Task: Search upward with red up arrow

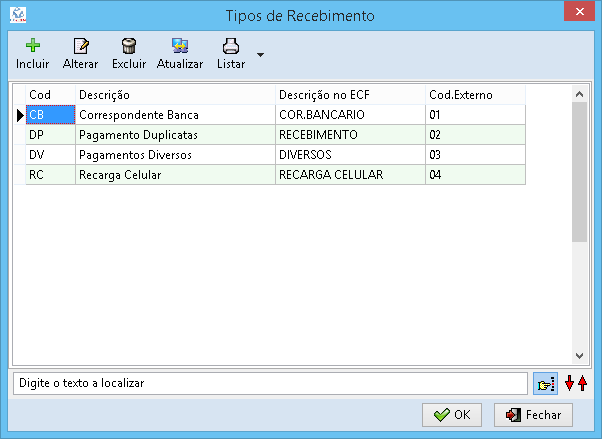Action: pyautogui.click(x=582, y=383)
